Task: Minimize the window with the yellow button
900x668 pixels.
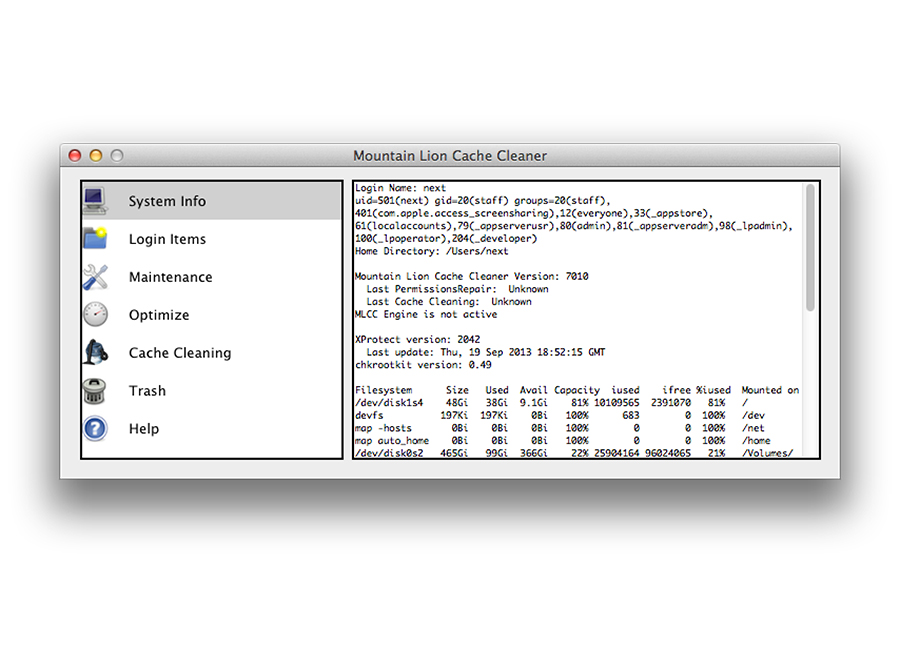Action: point(96,156)
